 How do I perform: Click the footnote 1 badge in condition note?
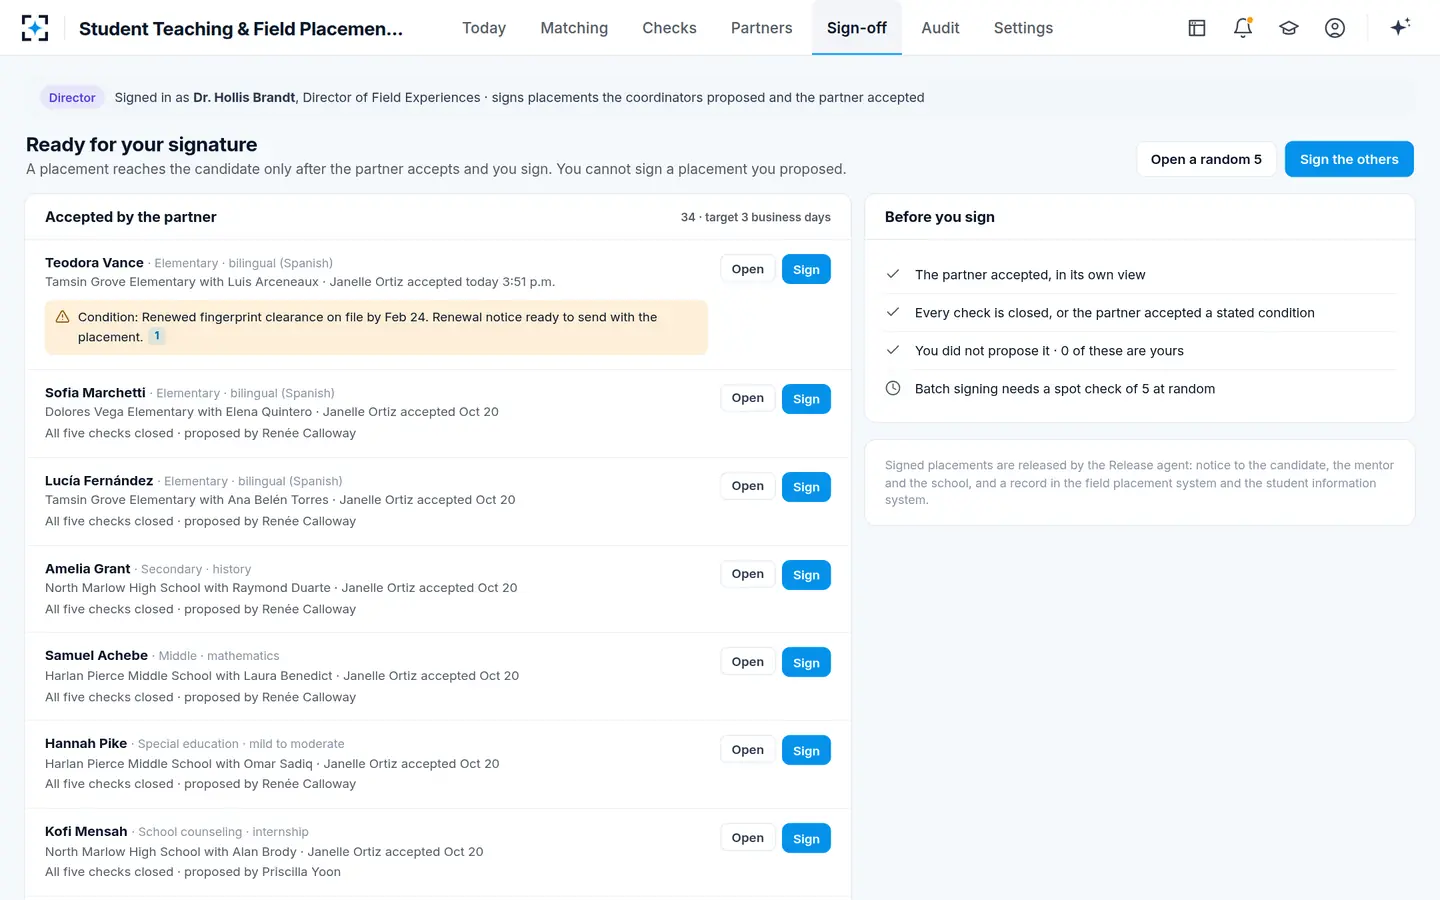pos(157,336)
